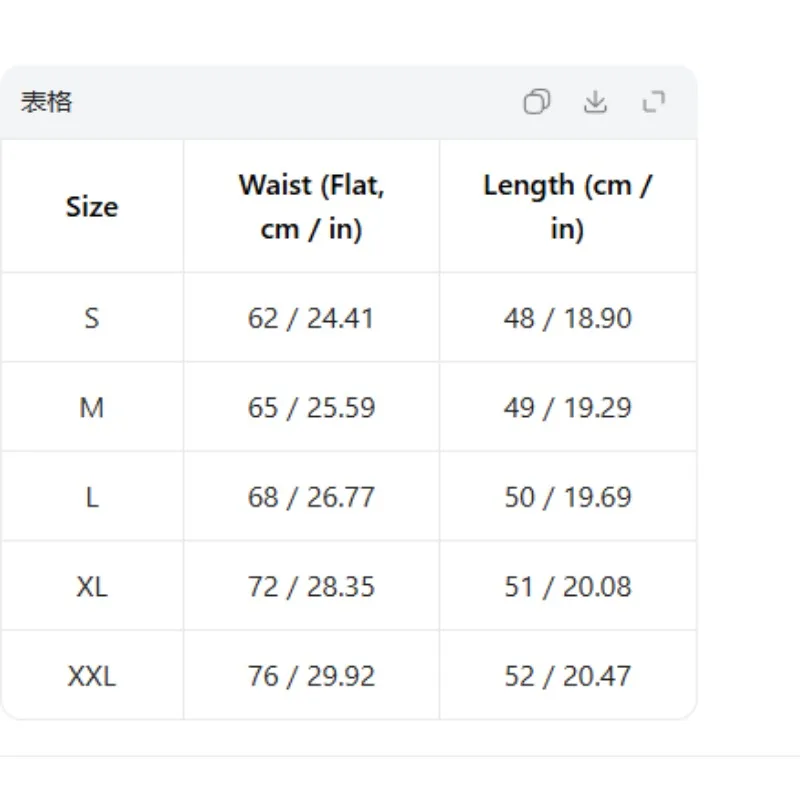The image size is (800, 800).
Task: Select the Length (cm / in) header
Action: coord(567,207)
